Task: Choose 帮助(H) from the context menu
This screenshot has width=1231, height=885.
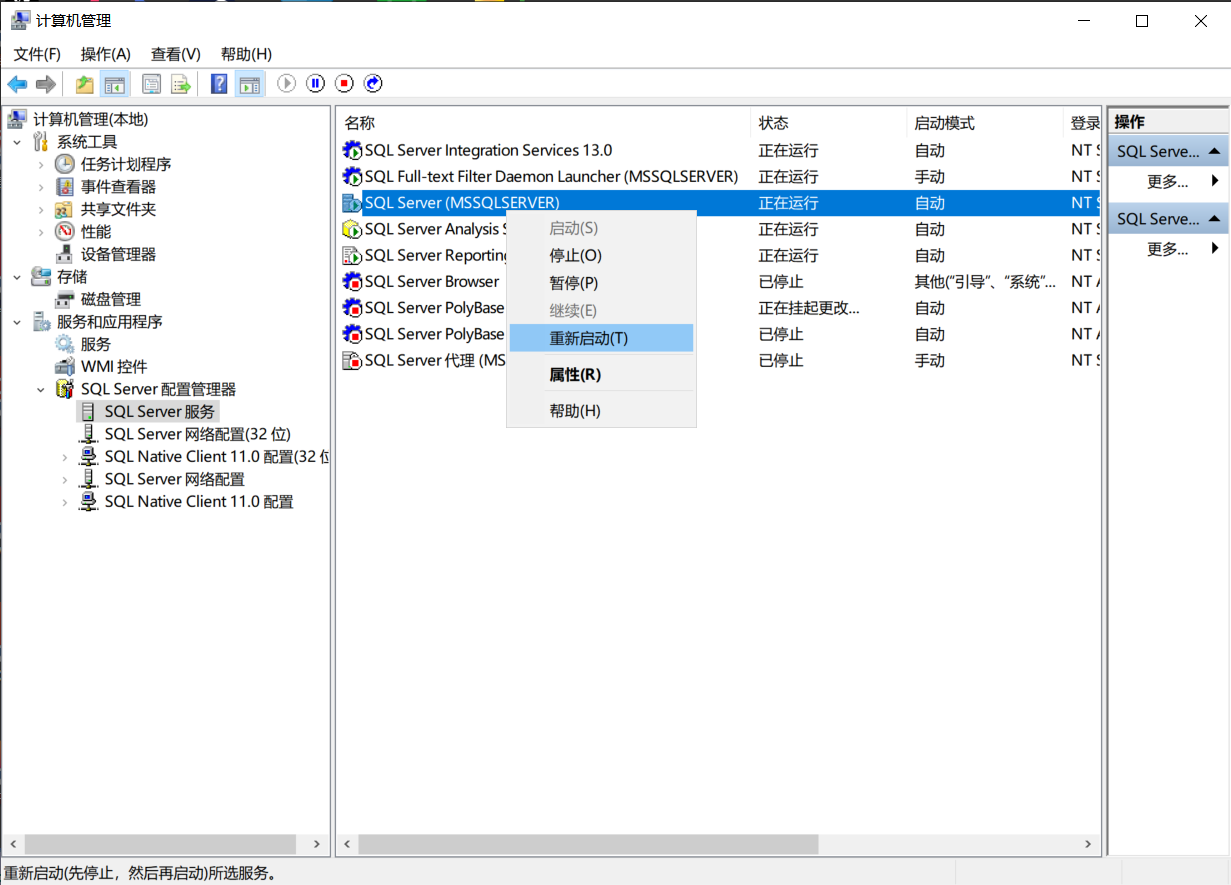Action: tap(601, 411)
